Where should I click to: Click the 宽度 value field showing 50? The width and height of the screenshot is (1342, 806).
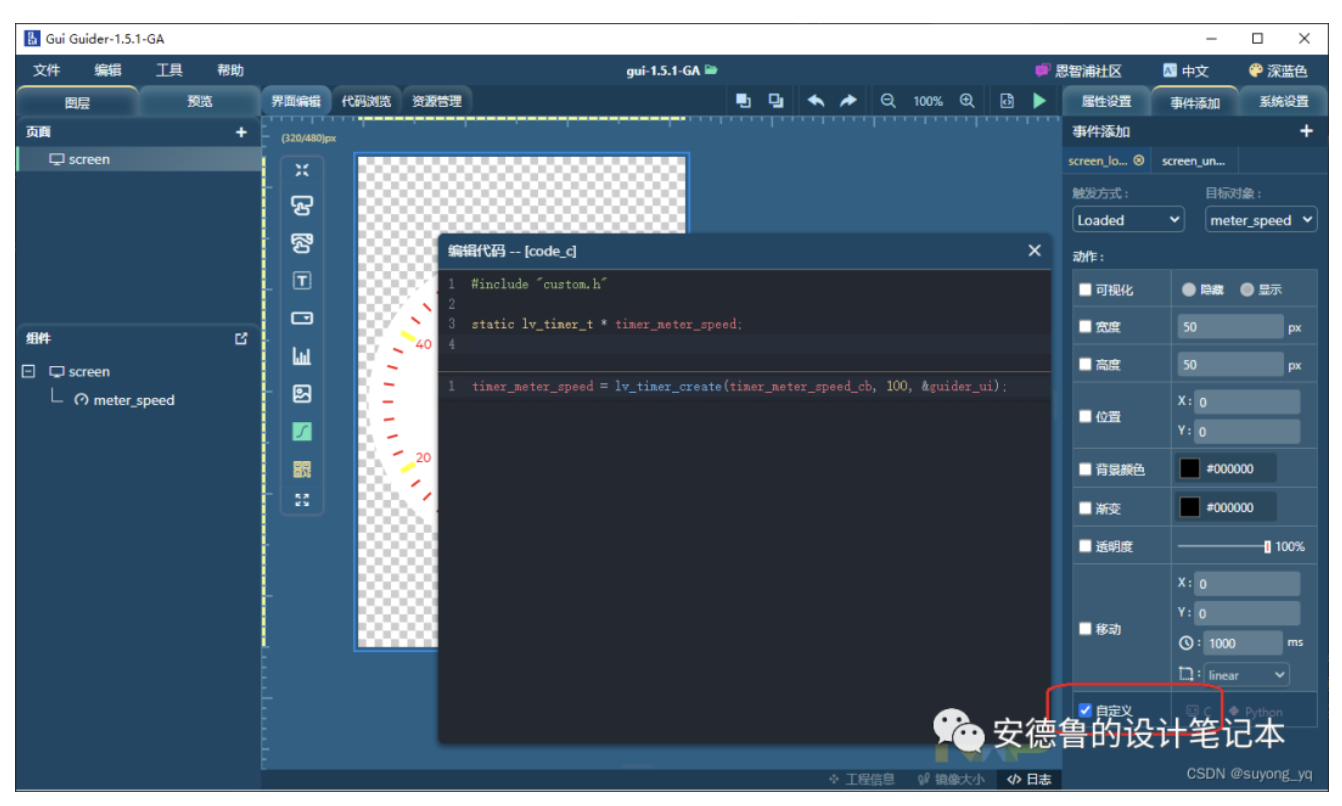pos(1230,327)
